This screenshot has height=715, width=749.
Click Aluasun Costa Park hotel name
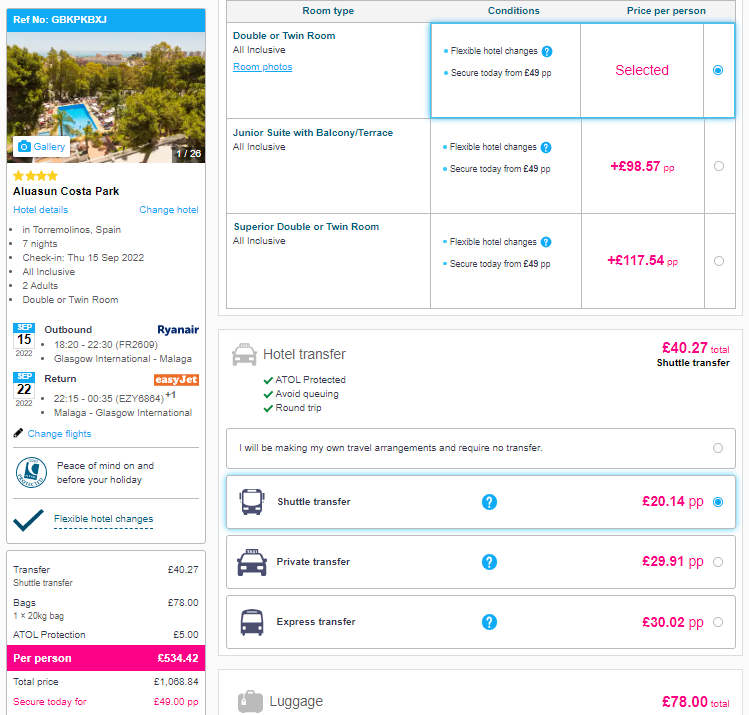[x=66, y=192]
